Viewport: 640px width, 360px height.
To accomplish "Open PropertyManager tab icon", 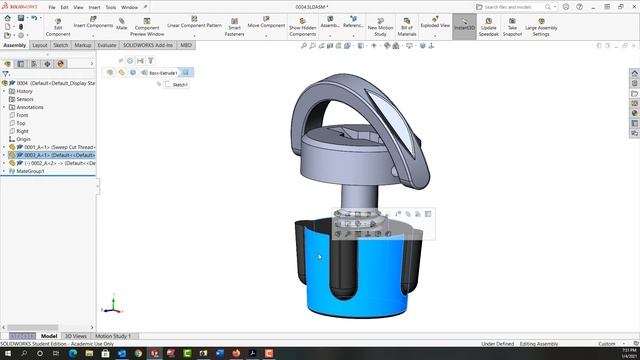I will 21,64.
